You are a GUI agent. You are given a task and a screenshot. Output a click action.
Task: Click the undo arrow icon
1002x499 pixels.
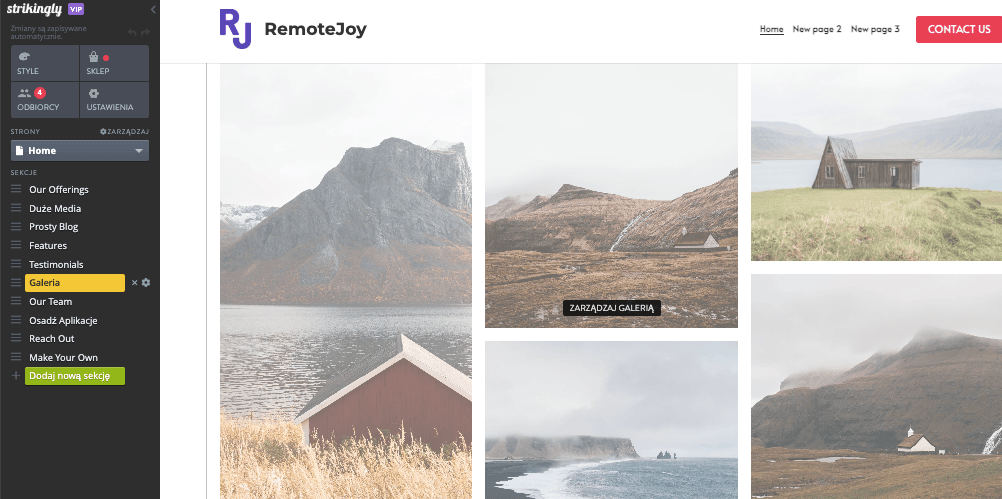point(132,33)
